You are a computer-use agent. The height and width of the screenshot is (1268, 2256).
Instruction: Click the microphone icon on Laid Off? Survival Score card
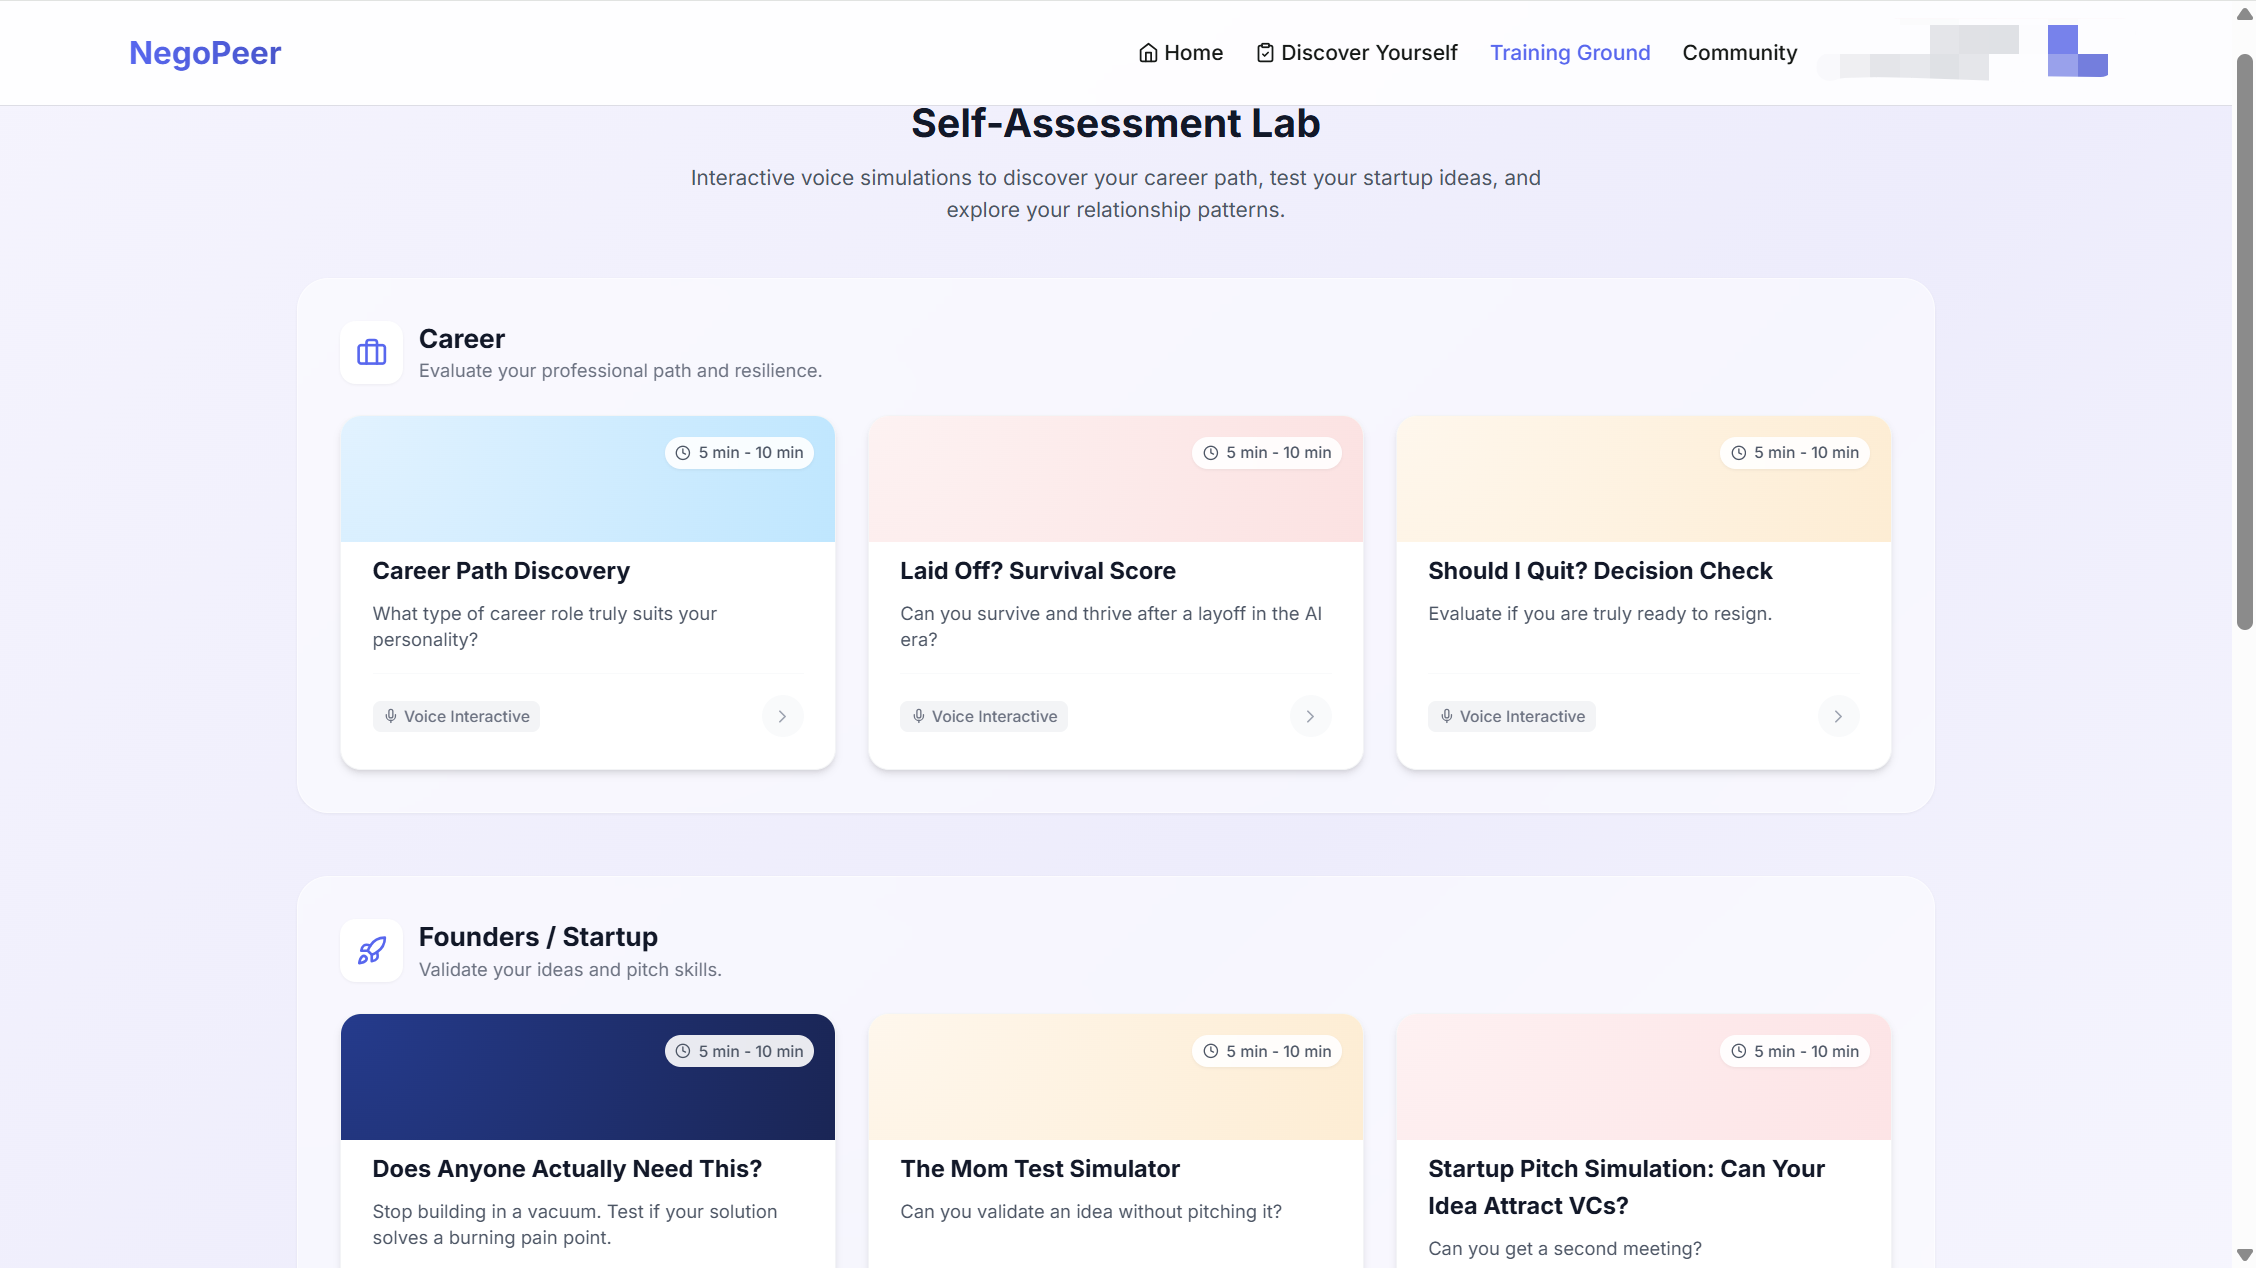[918, 716]
